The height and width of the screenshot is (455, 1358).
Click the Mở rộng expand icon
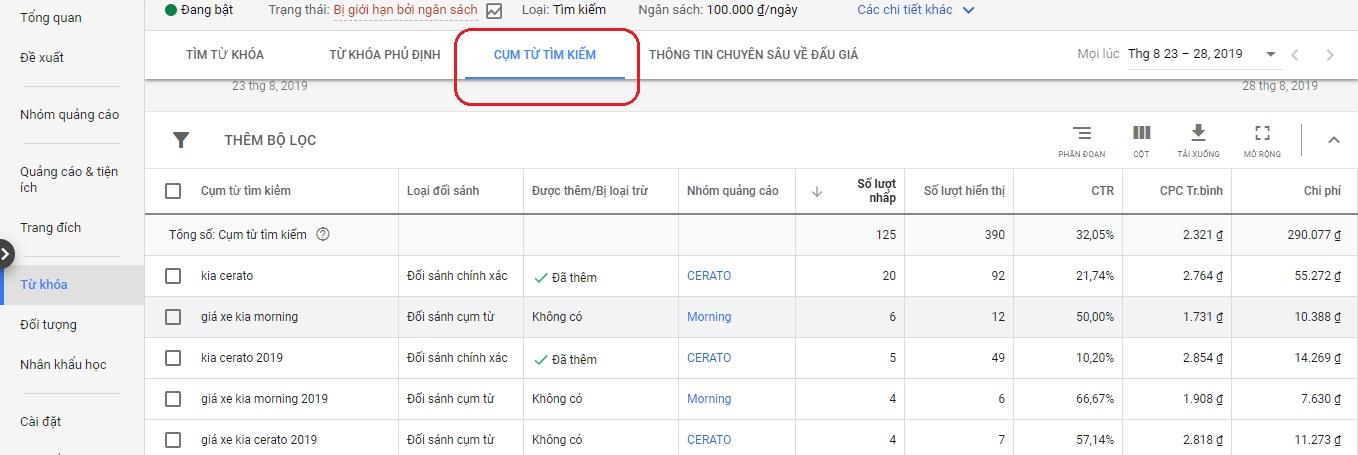coord(1262,133)
